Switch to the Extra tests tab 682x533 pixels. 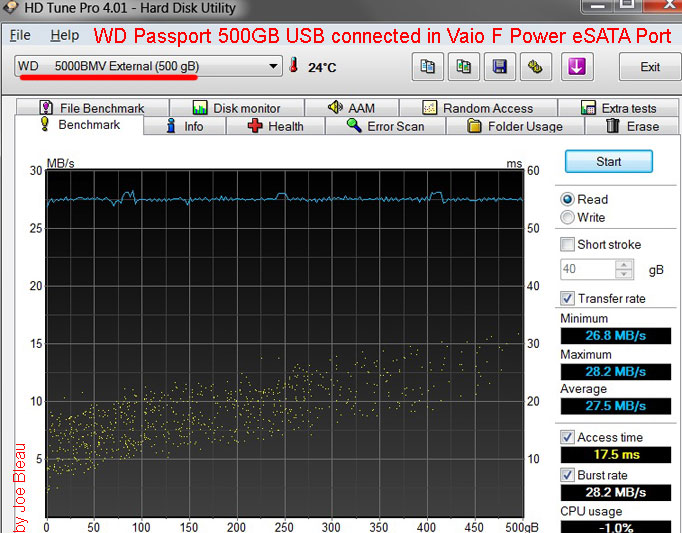(x=618, y=107)
